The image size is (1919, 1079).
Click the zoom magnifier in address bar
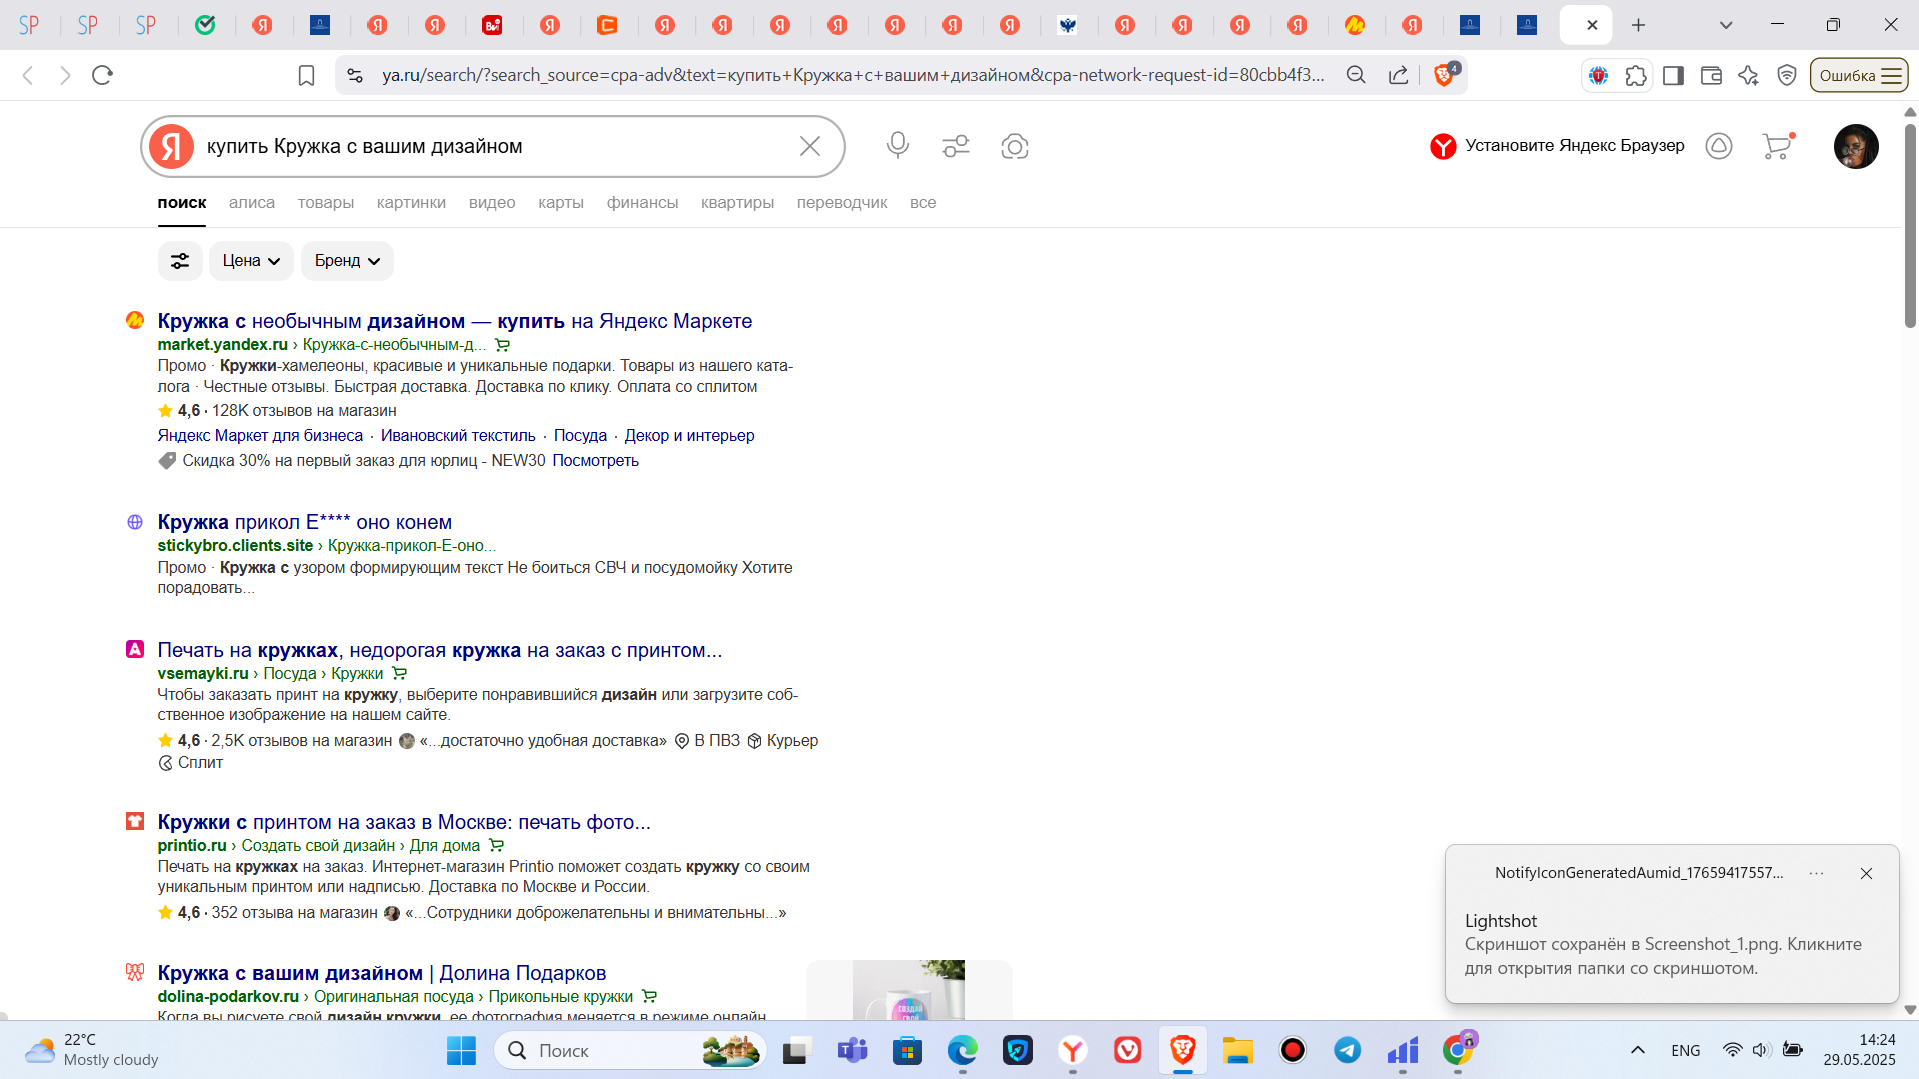coord(1356,75)
